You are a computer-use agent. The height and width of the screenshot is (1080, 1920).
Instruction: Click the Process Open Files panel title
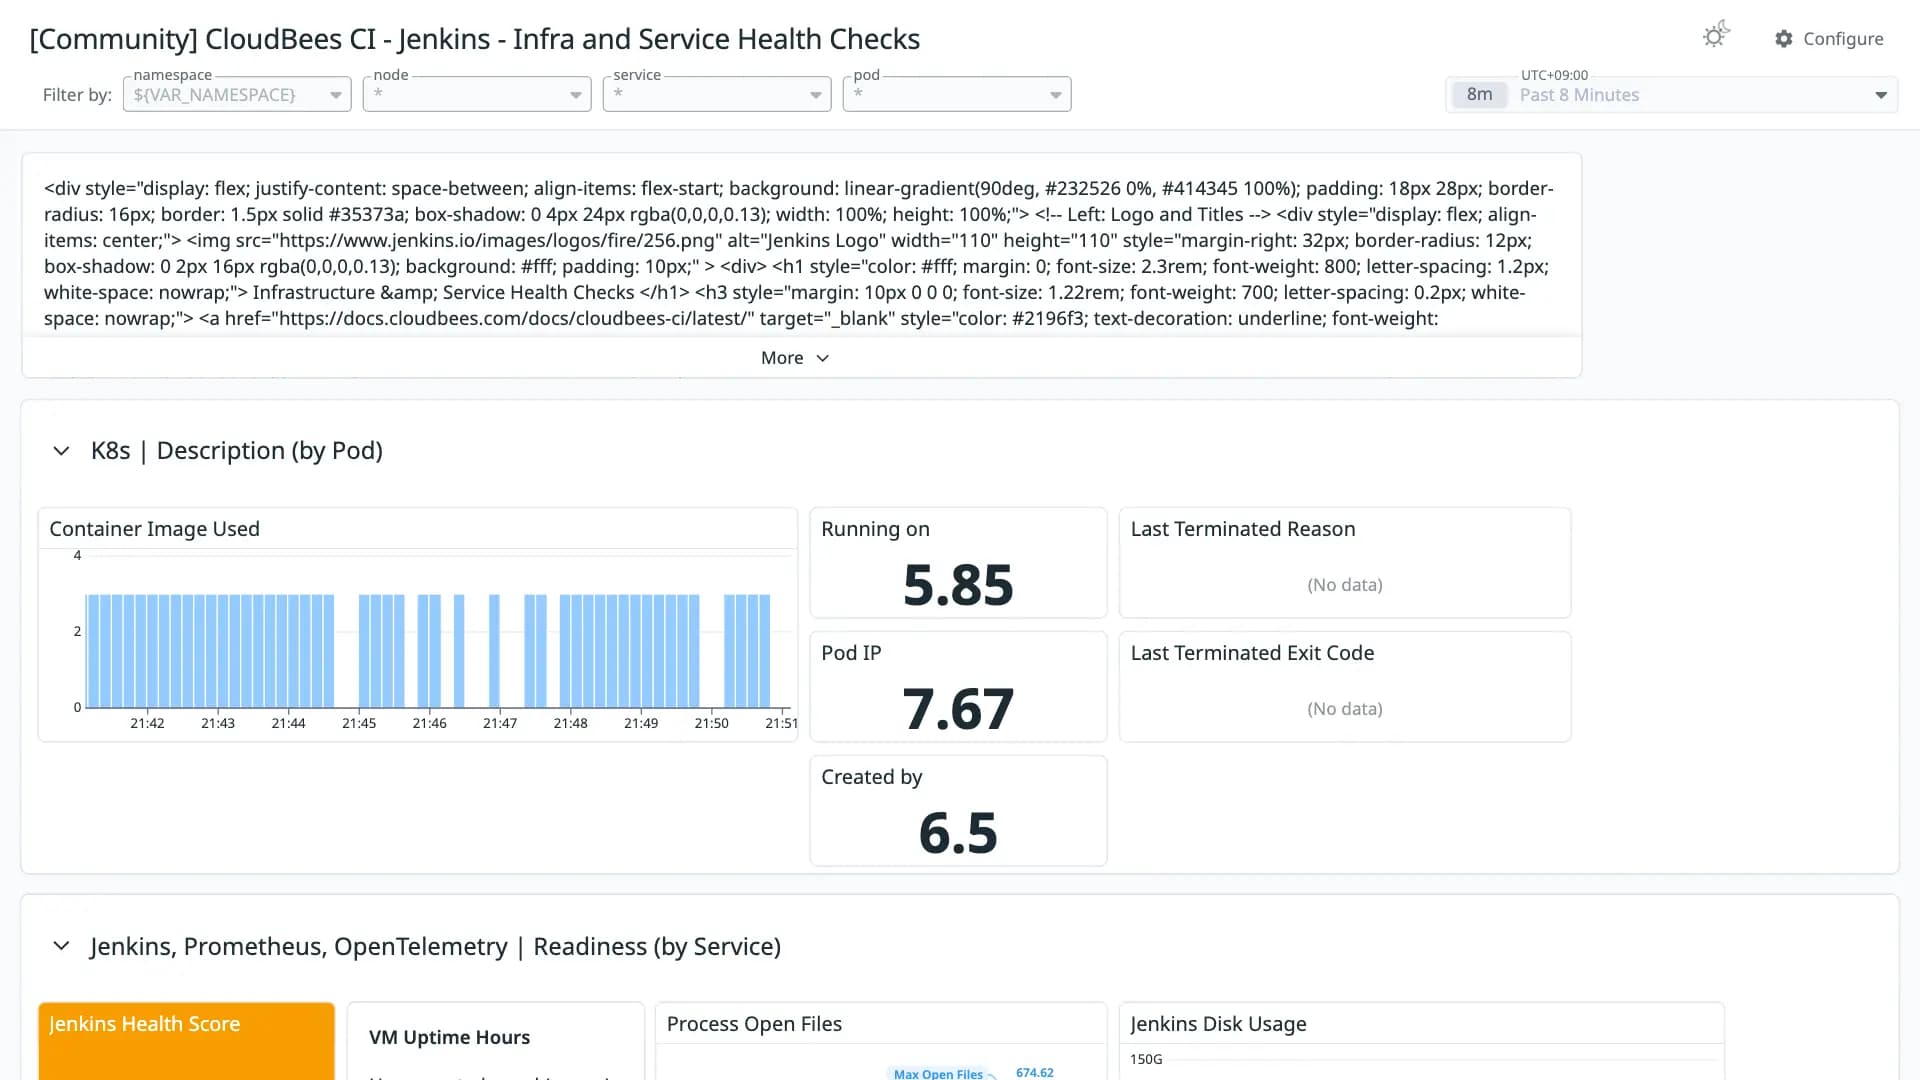(x=754, y=1024)
